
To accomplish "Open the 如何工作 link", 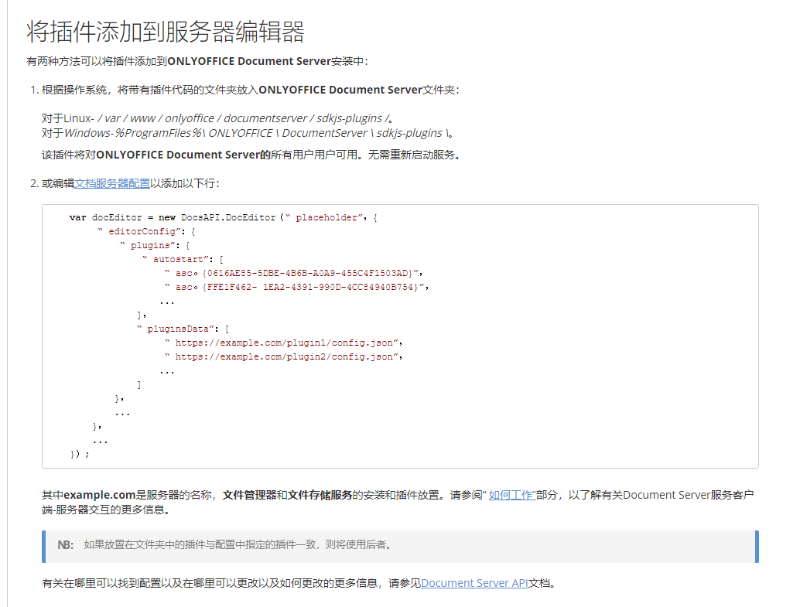I will click(x=512, y=495).
